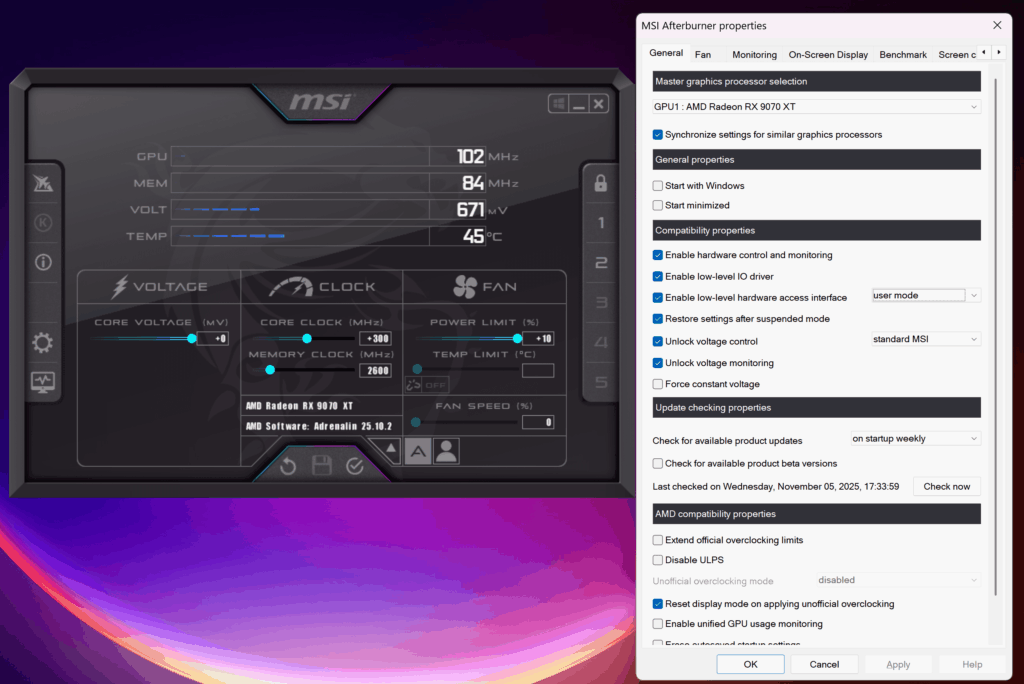Click the Windows startup icon in Afterburner
Image resolution: width=1024 pixels, height=684 pixels.
558,104
